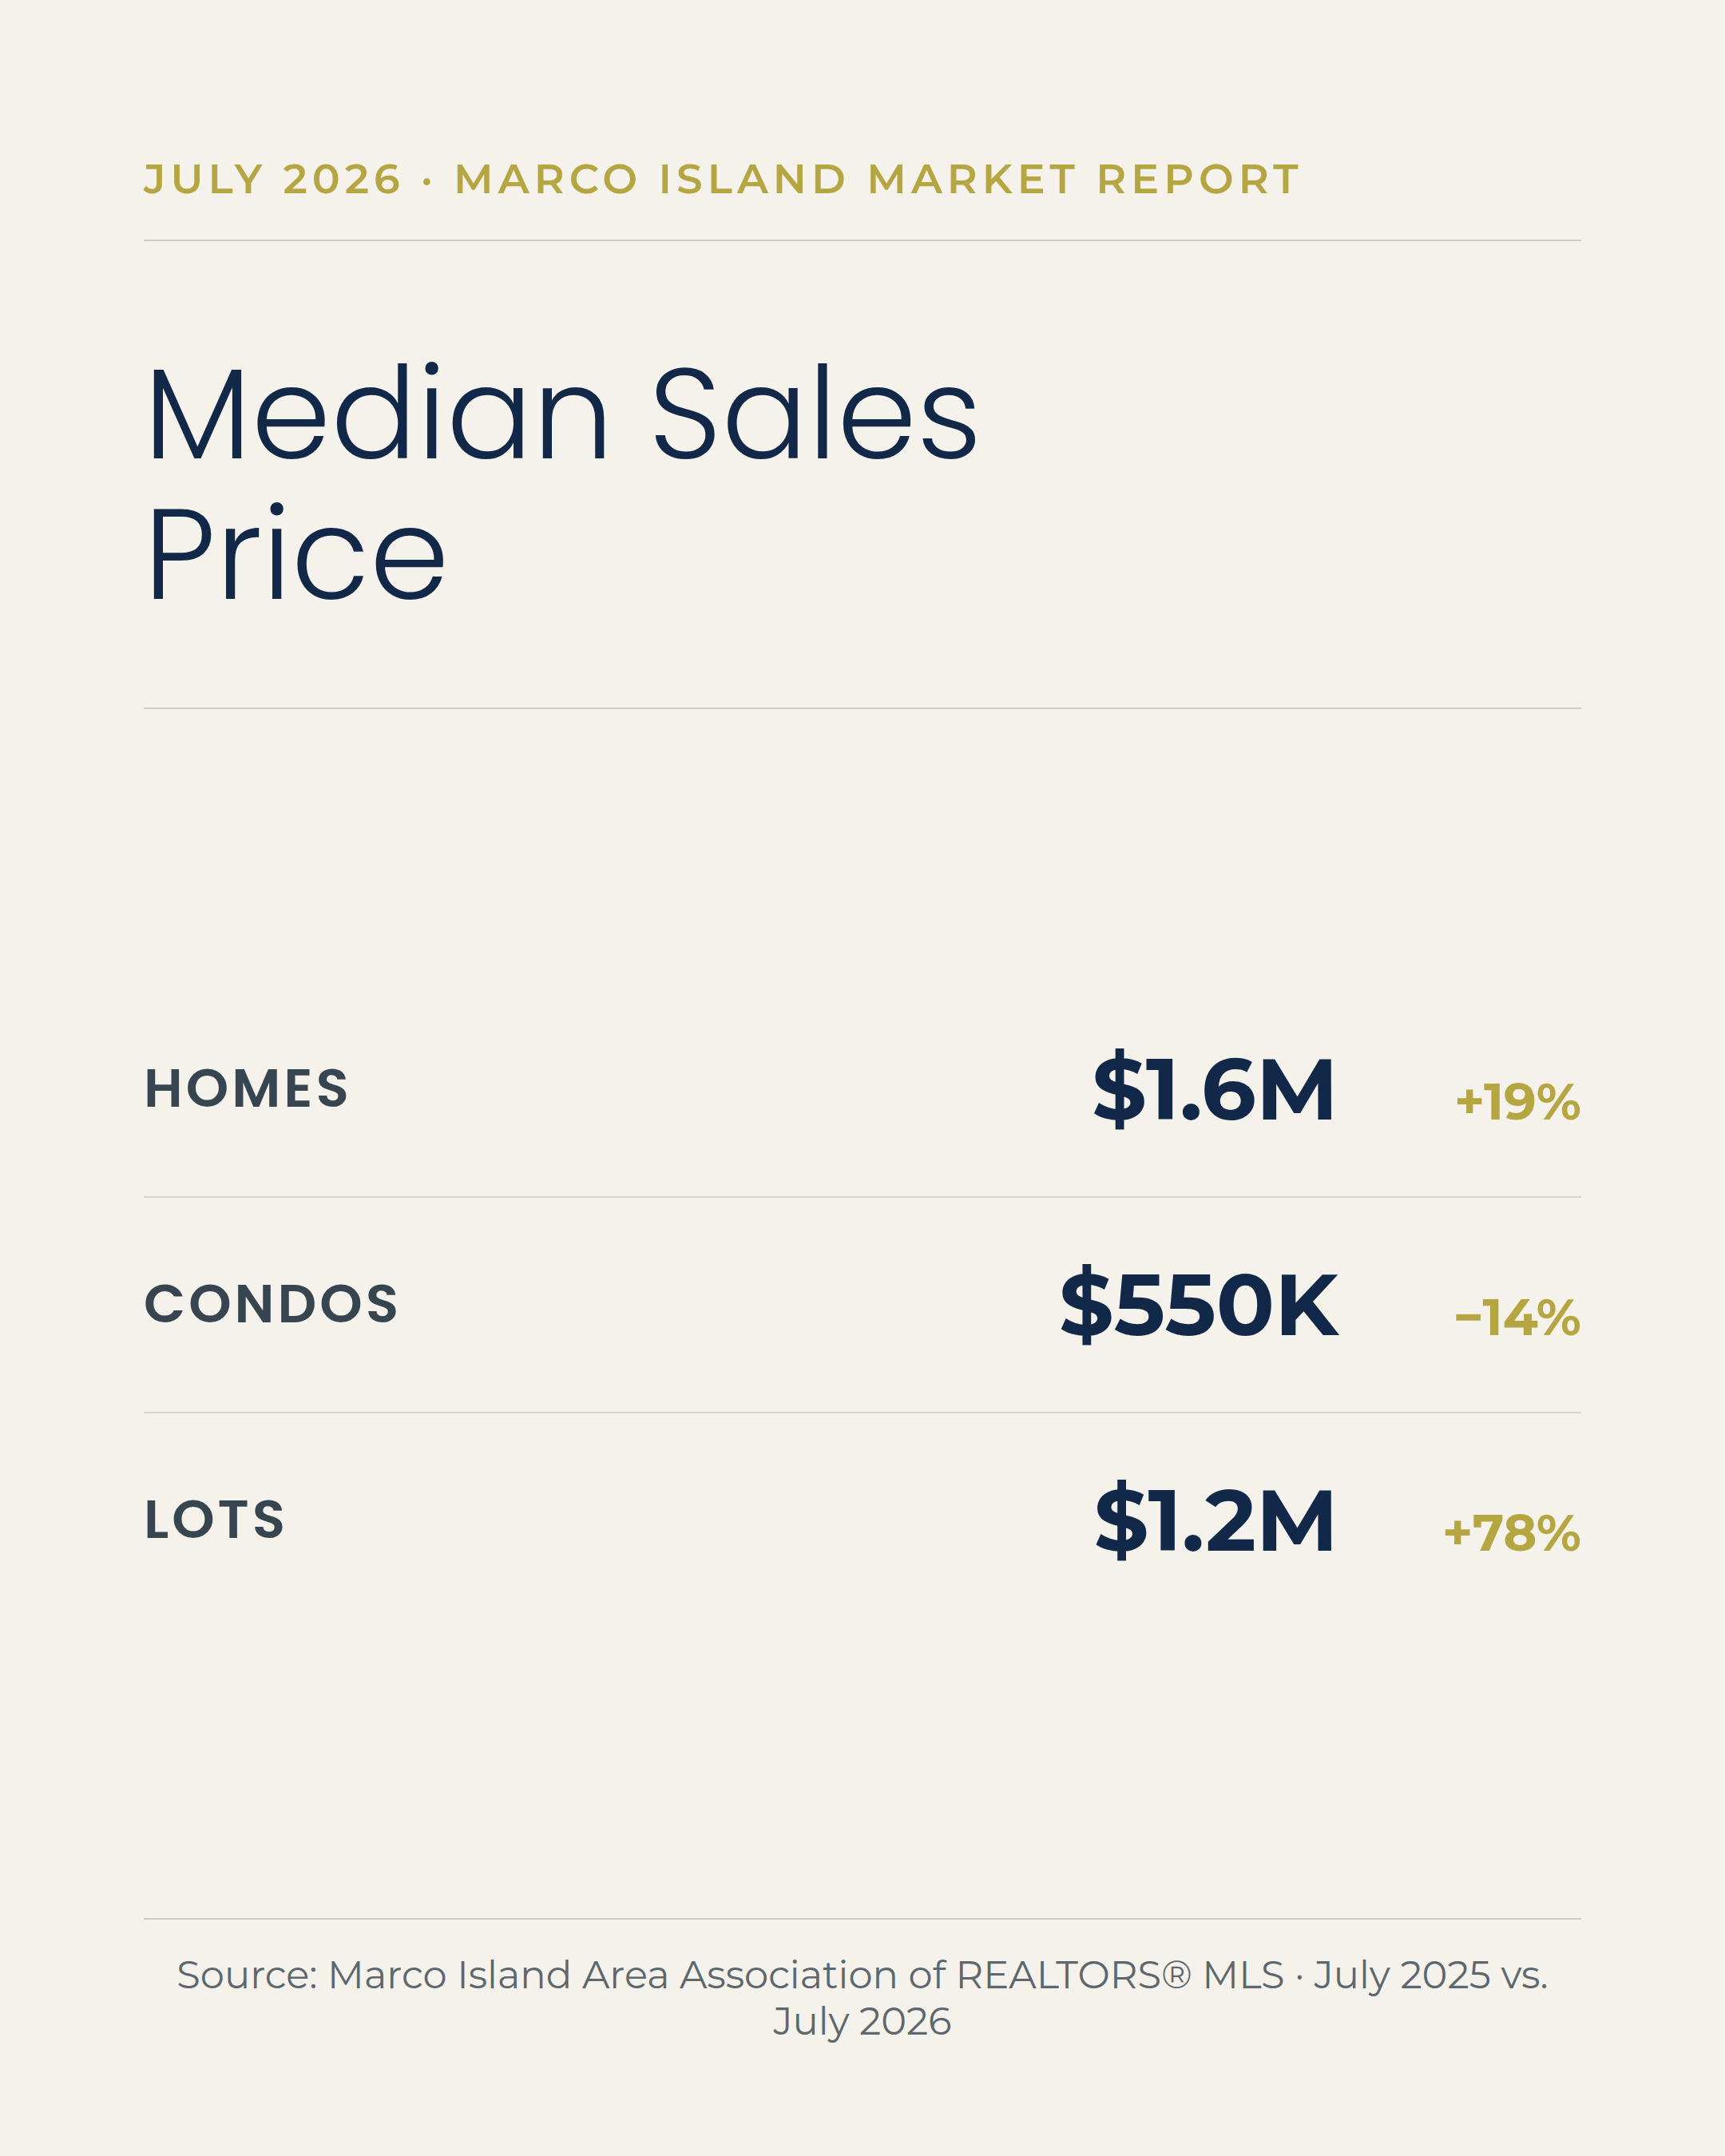Image resolution: width=1725 pixels, height=2156 pixels.
Task: Click the divider between Condos and Lots rows
Action: point(862,1413)
